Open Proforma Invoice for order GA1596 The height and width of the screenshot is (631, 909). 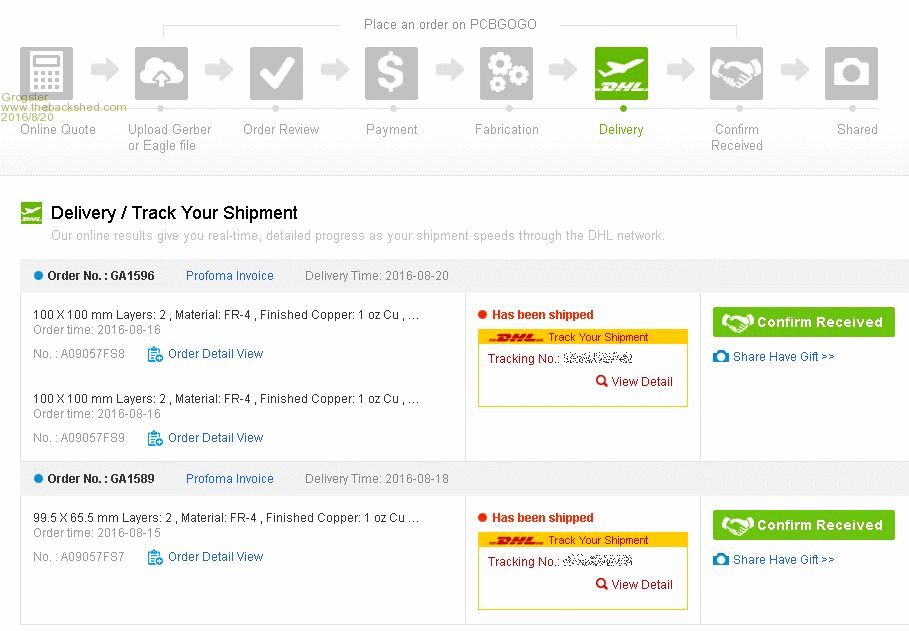click(229, 276)
